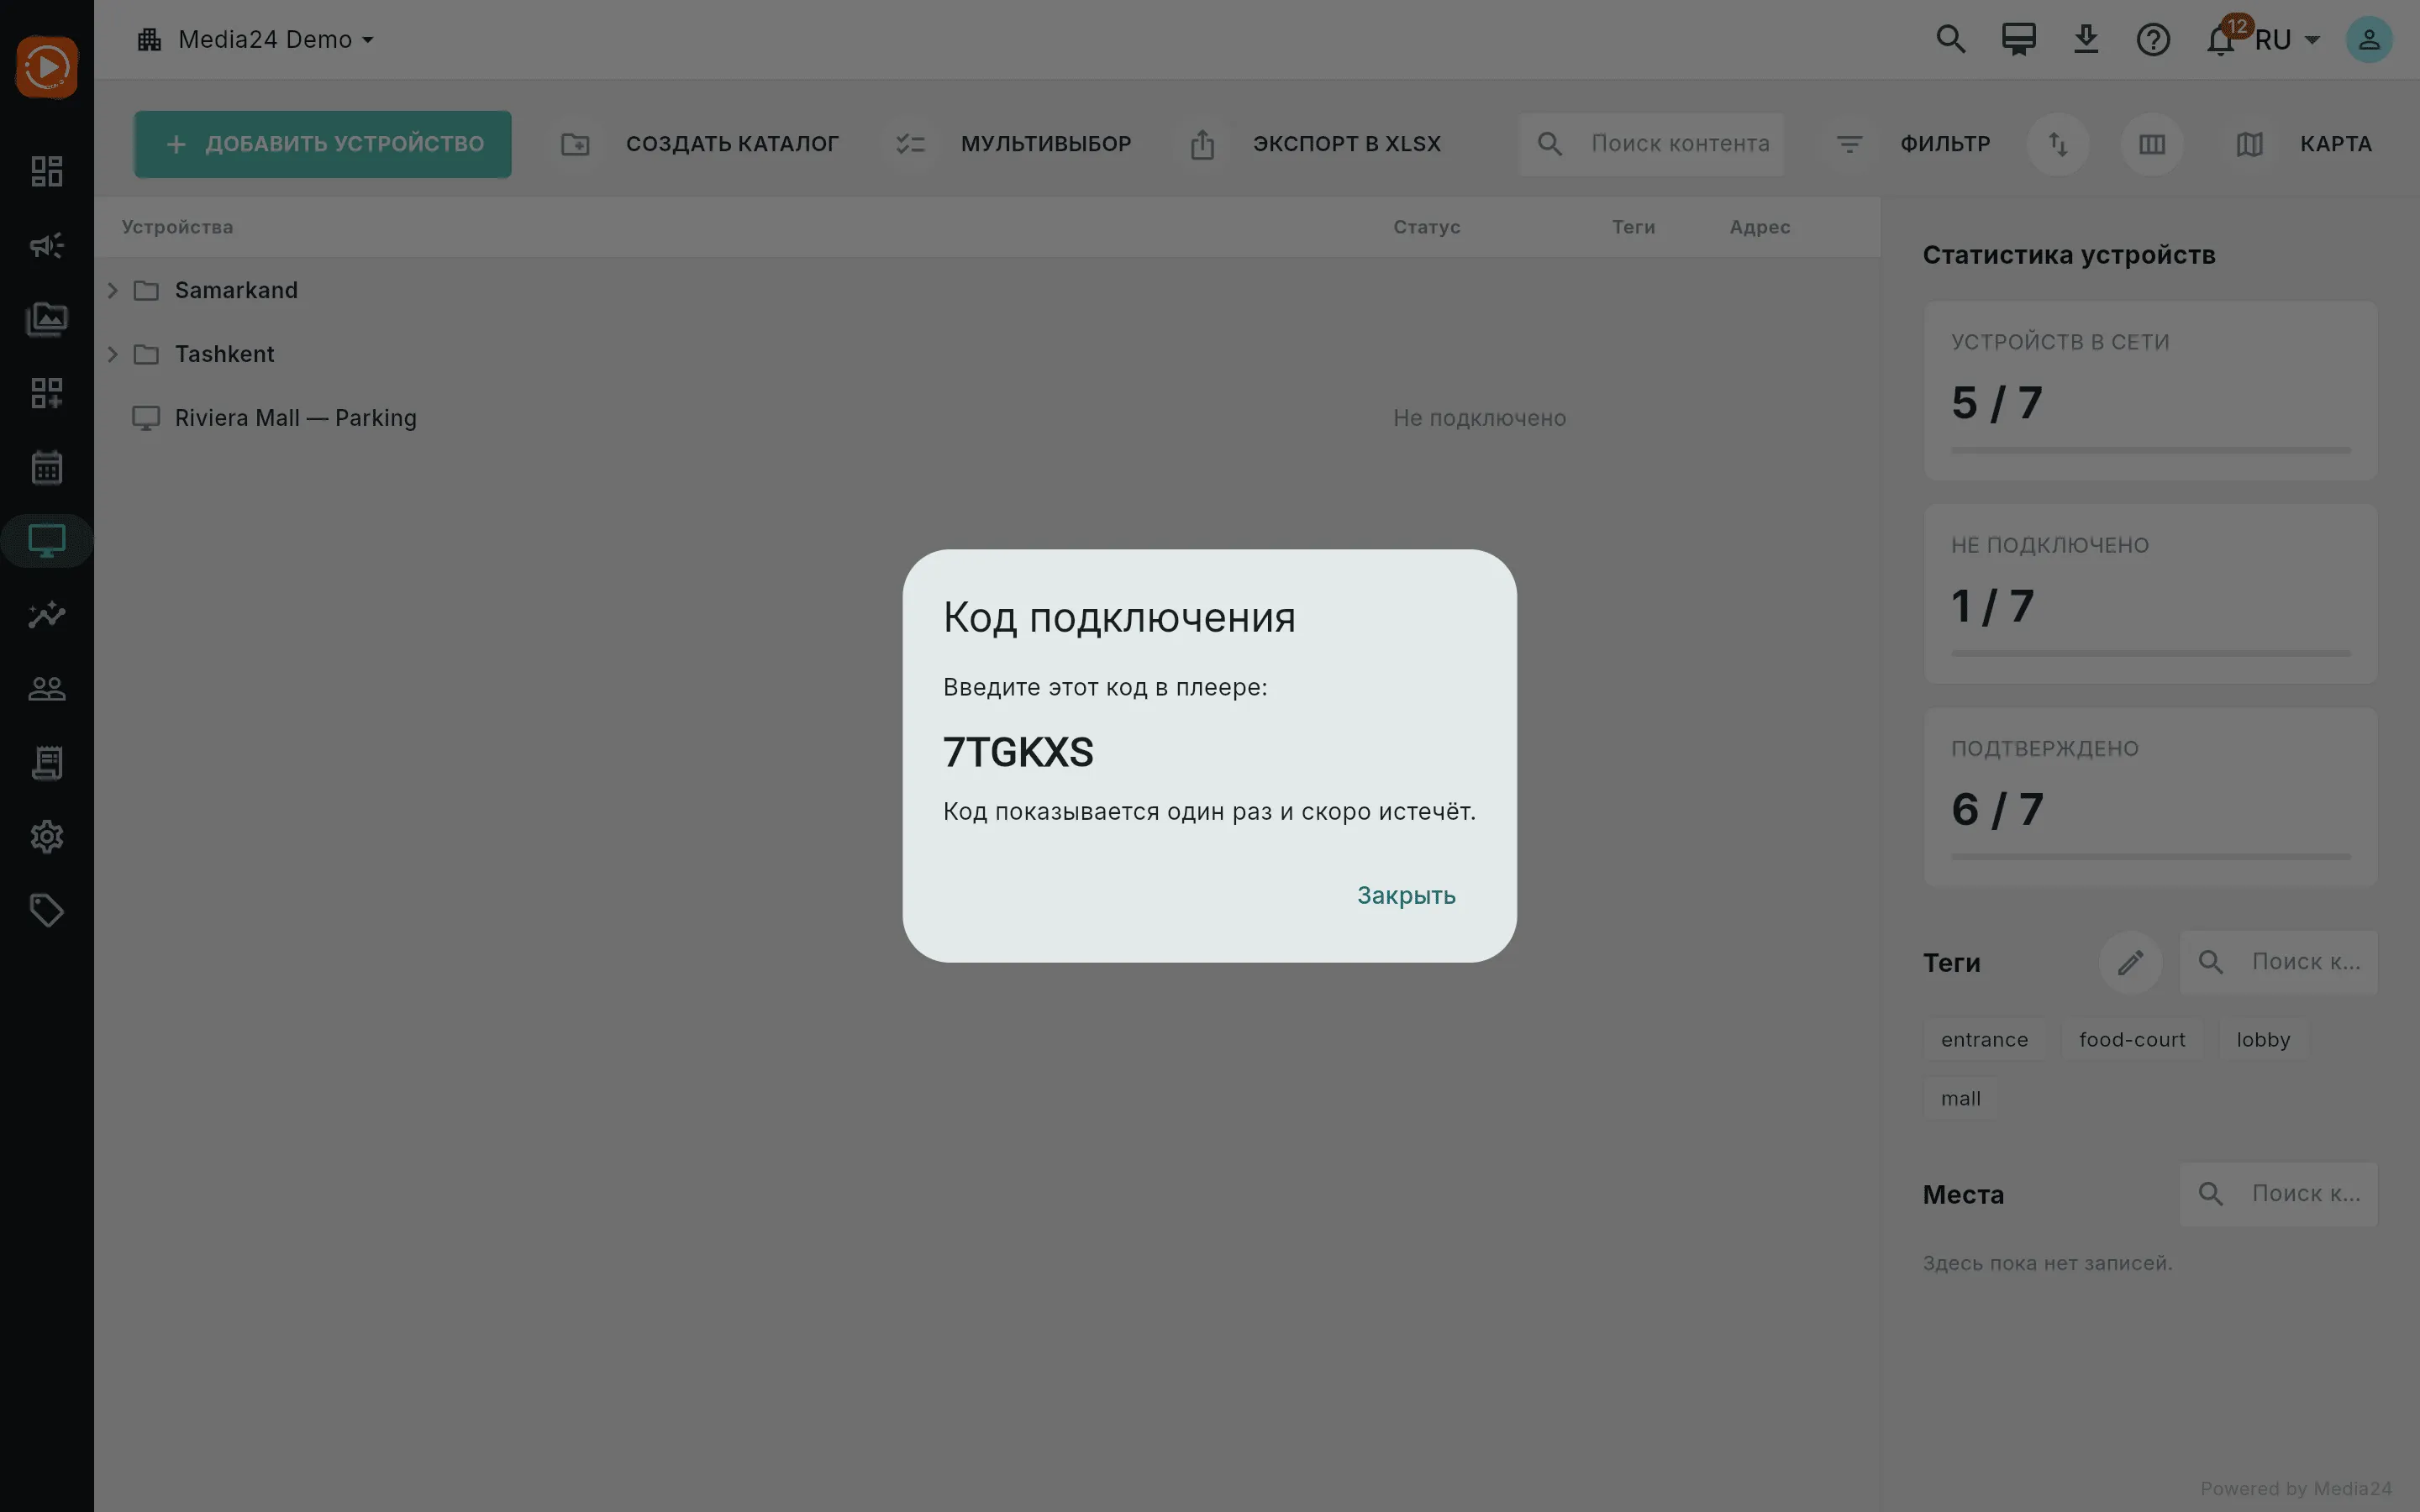
Task: Open the Media24 Demo organization dropdown
Action: point(257,40)
